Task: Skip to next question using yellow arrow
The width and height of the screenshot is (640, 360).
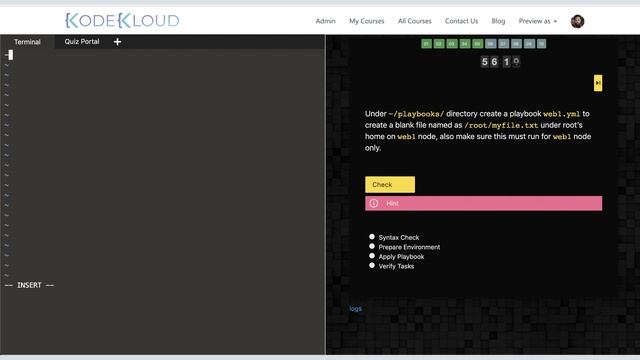Action: coord(598,83)
